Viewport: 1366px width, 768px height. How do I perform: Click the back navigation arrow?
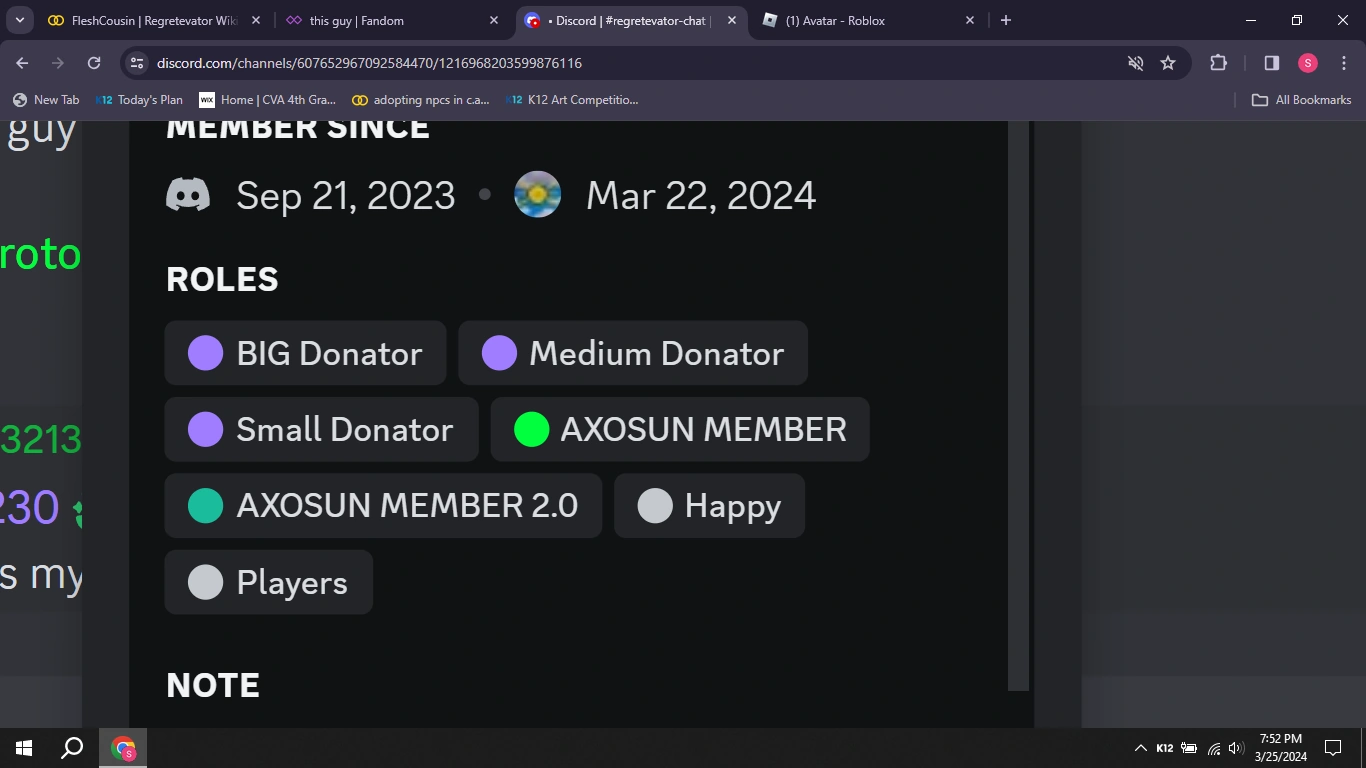22,62
